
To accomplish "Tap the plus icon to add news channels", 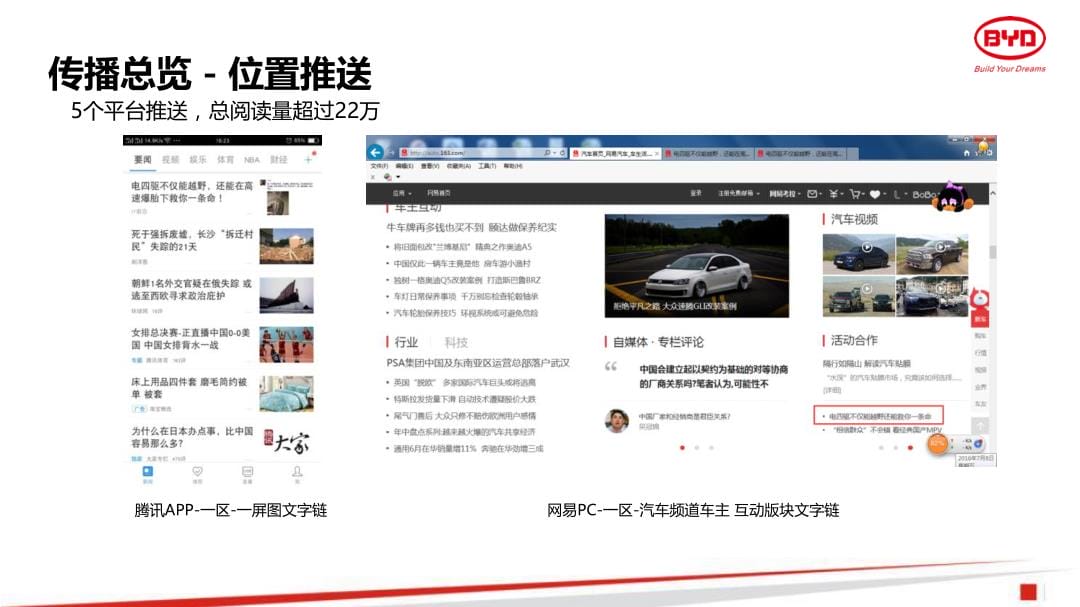I will tap(309, 160).
